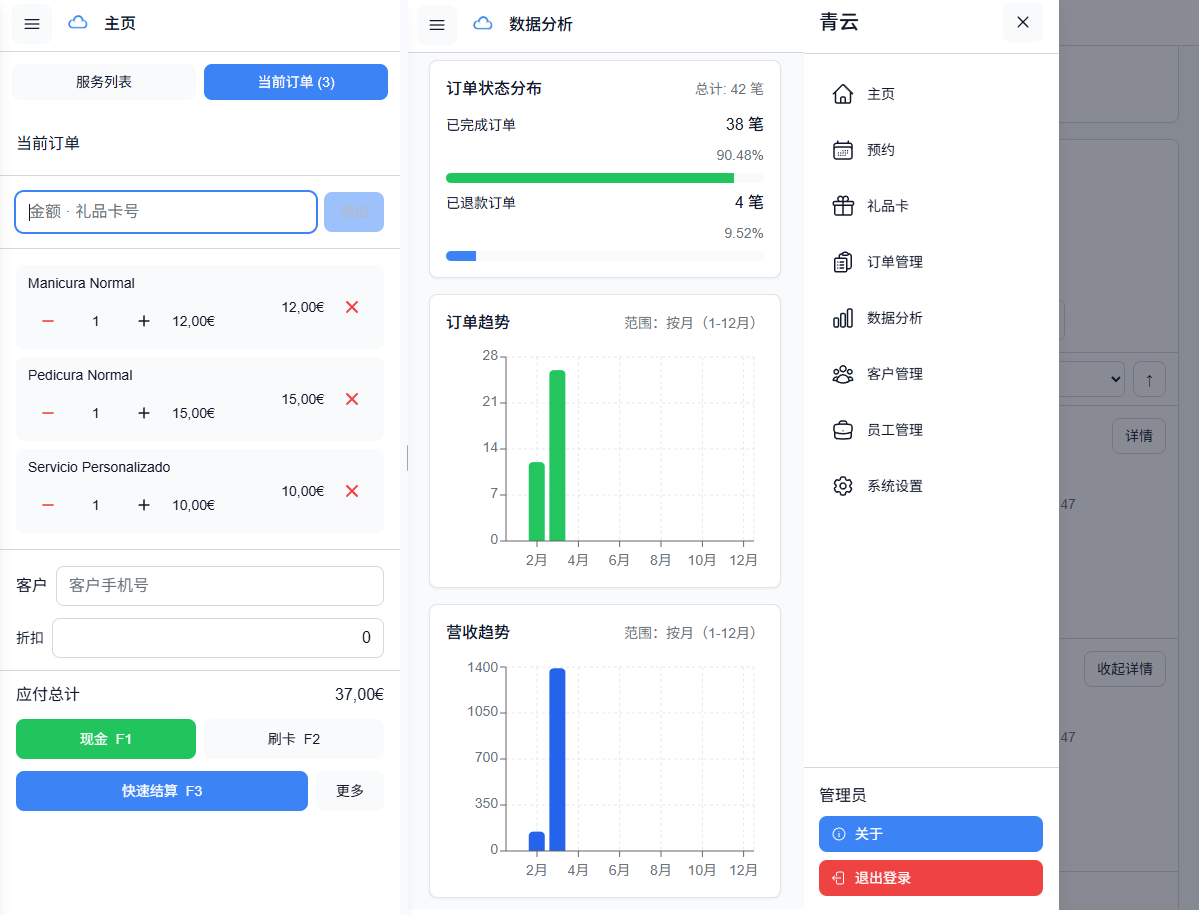Close the 青云 sidebar drawer
Image resolution: width=1199 pixels, height=918 pixels.
tap(1022, 22)
